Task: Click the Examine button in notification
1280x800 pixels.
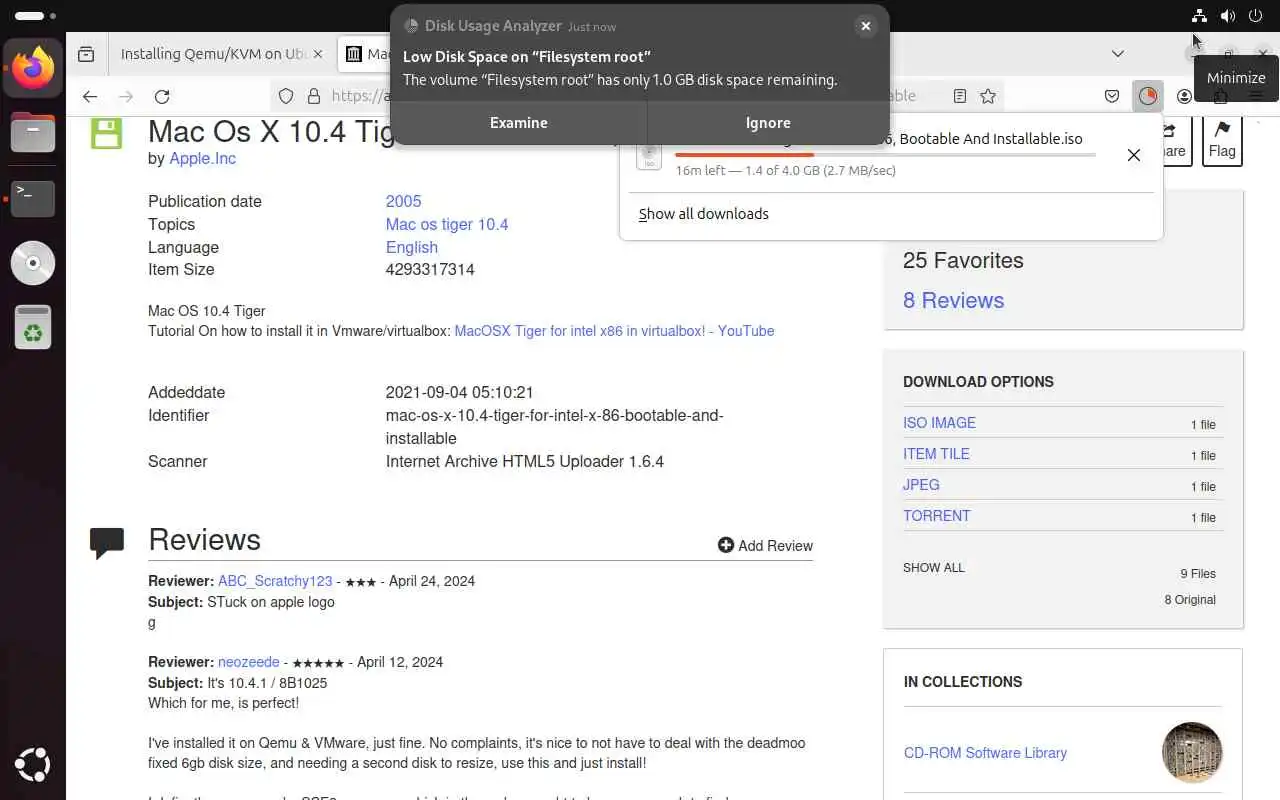Action: [x=518, y=123]
